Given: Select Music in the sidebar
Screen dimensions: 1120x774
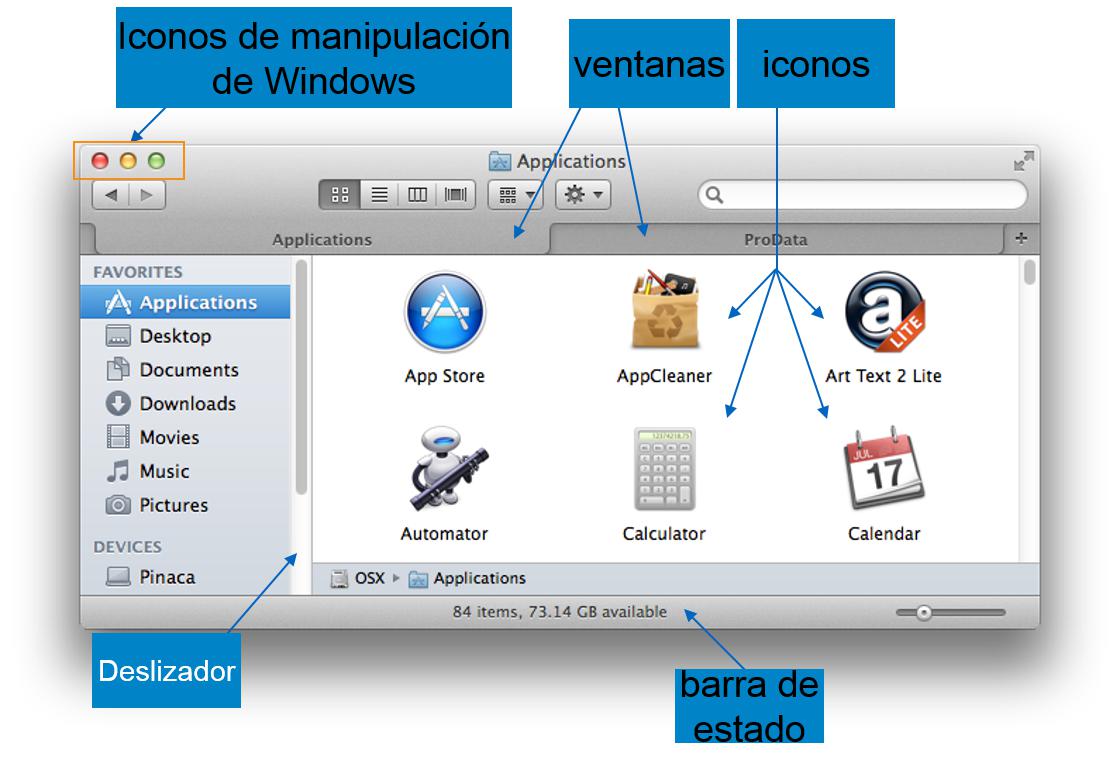Looking at the screenshot, I should point(186,471).
